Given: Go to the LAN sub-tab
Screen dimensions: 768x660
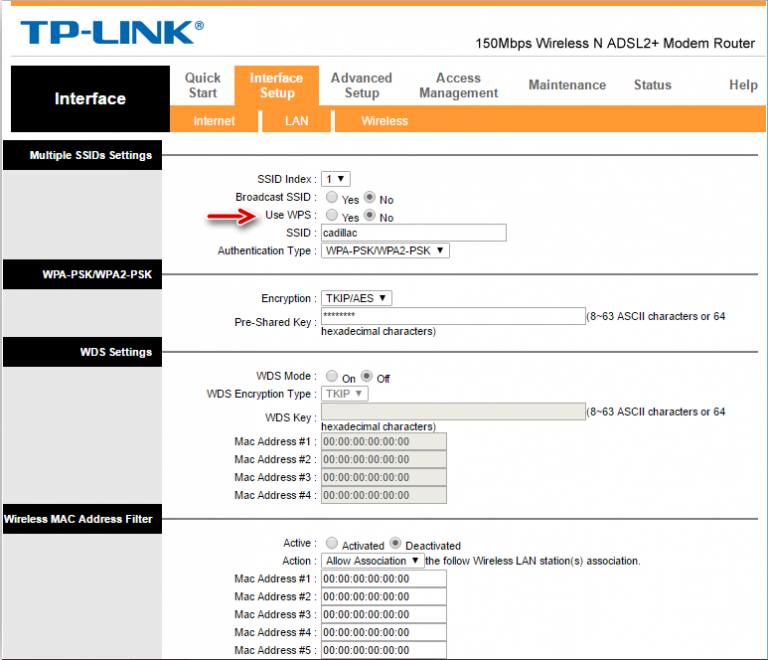Looking at the screenshot, I should pos(297,121).
